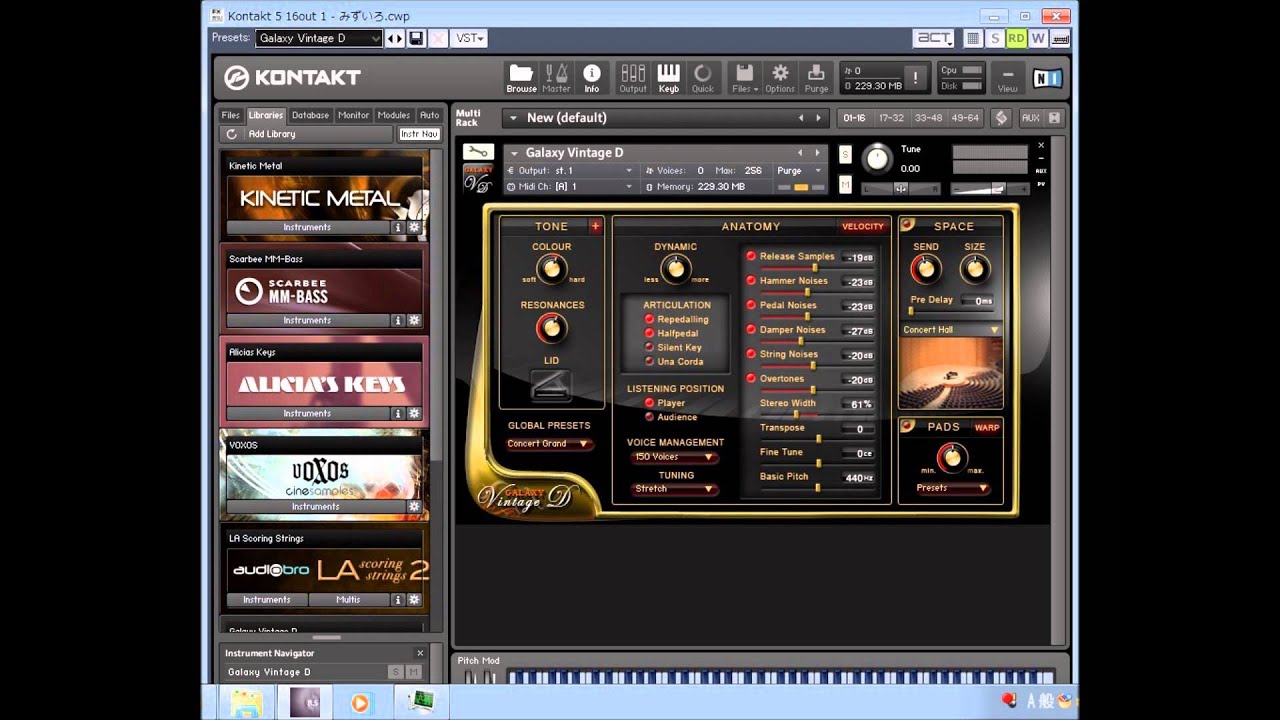This screenshot has width=1280, height=720.
Task: Click the Tune knob
Action: tap(877, 158)
